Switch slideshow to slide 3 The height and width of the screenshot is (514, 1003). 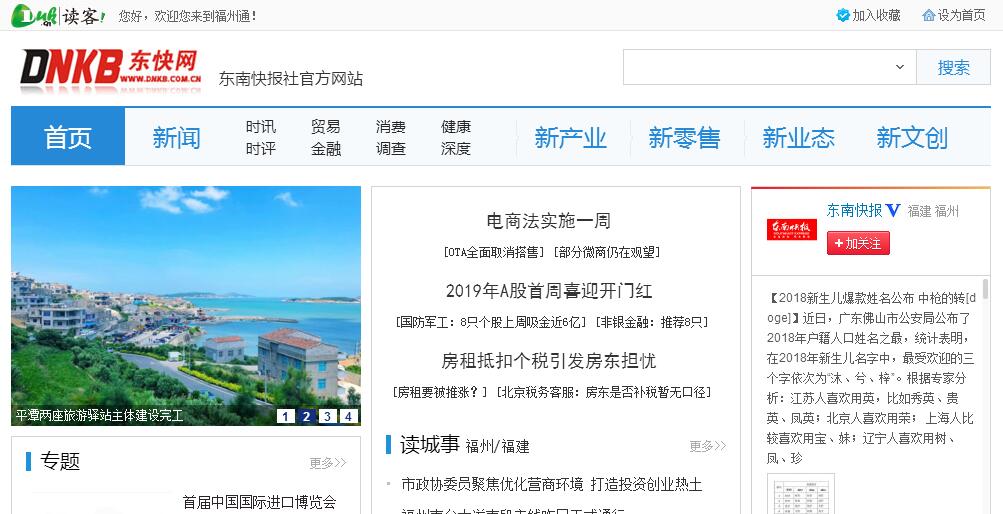pos(328,416)
